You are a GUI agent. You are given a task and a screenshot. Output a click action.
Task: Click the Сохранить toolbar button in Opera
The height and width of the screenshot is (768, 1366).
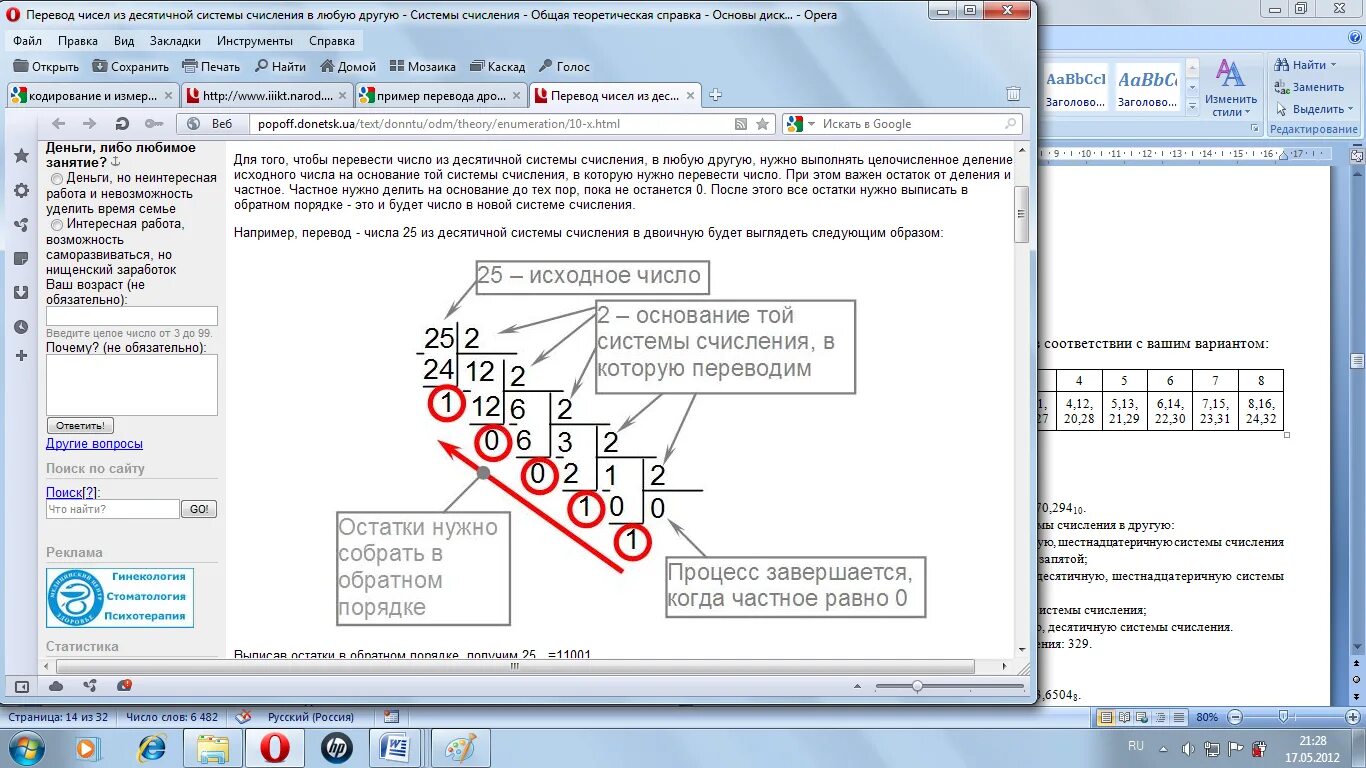coord(131,67)
